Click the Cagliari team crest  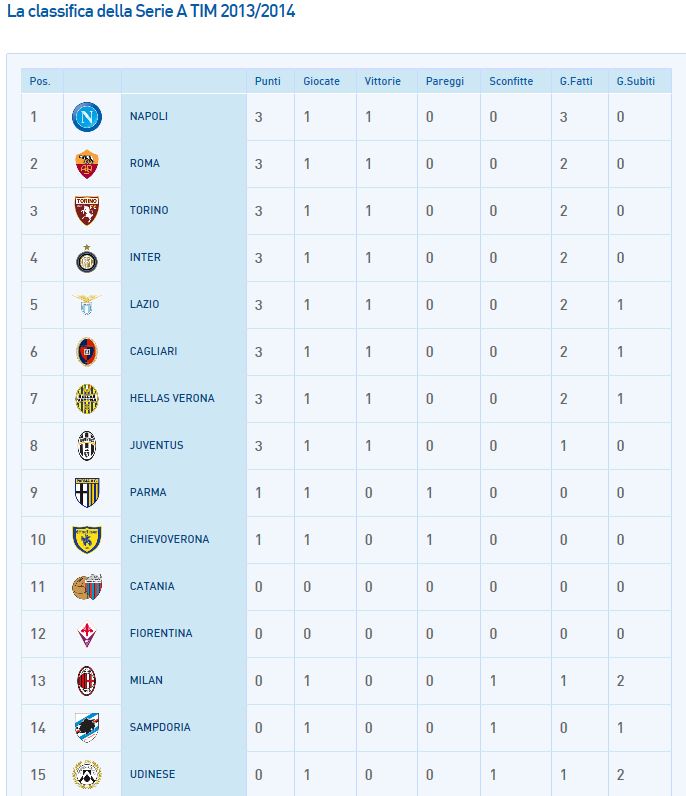(87, 351)
